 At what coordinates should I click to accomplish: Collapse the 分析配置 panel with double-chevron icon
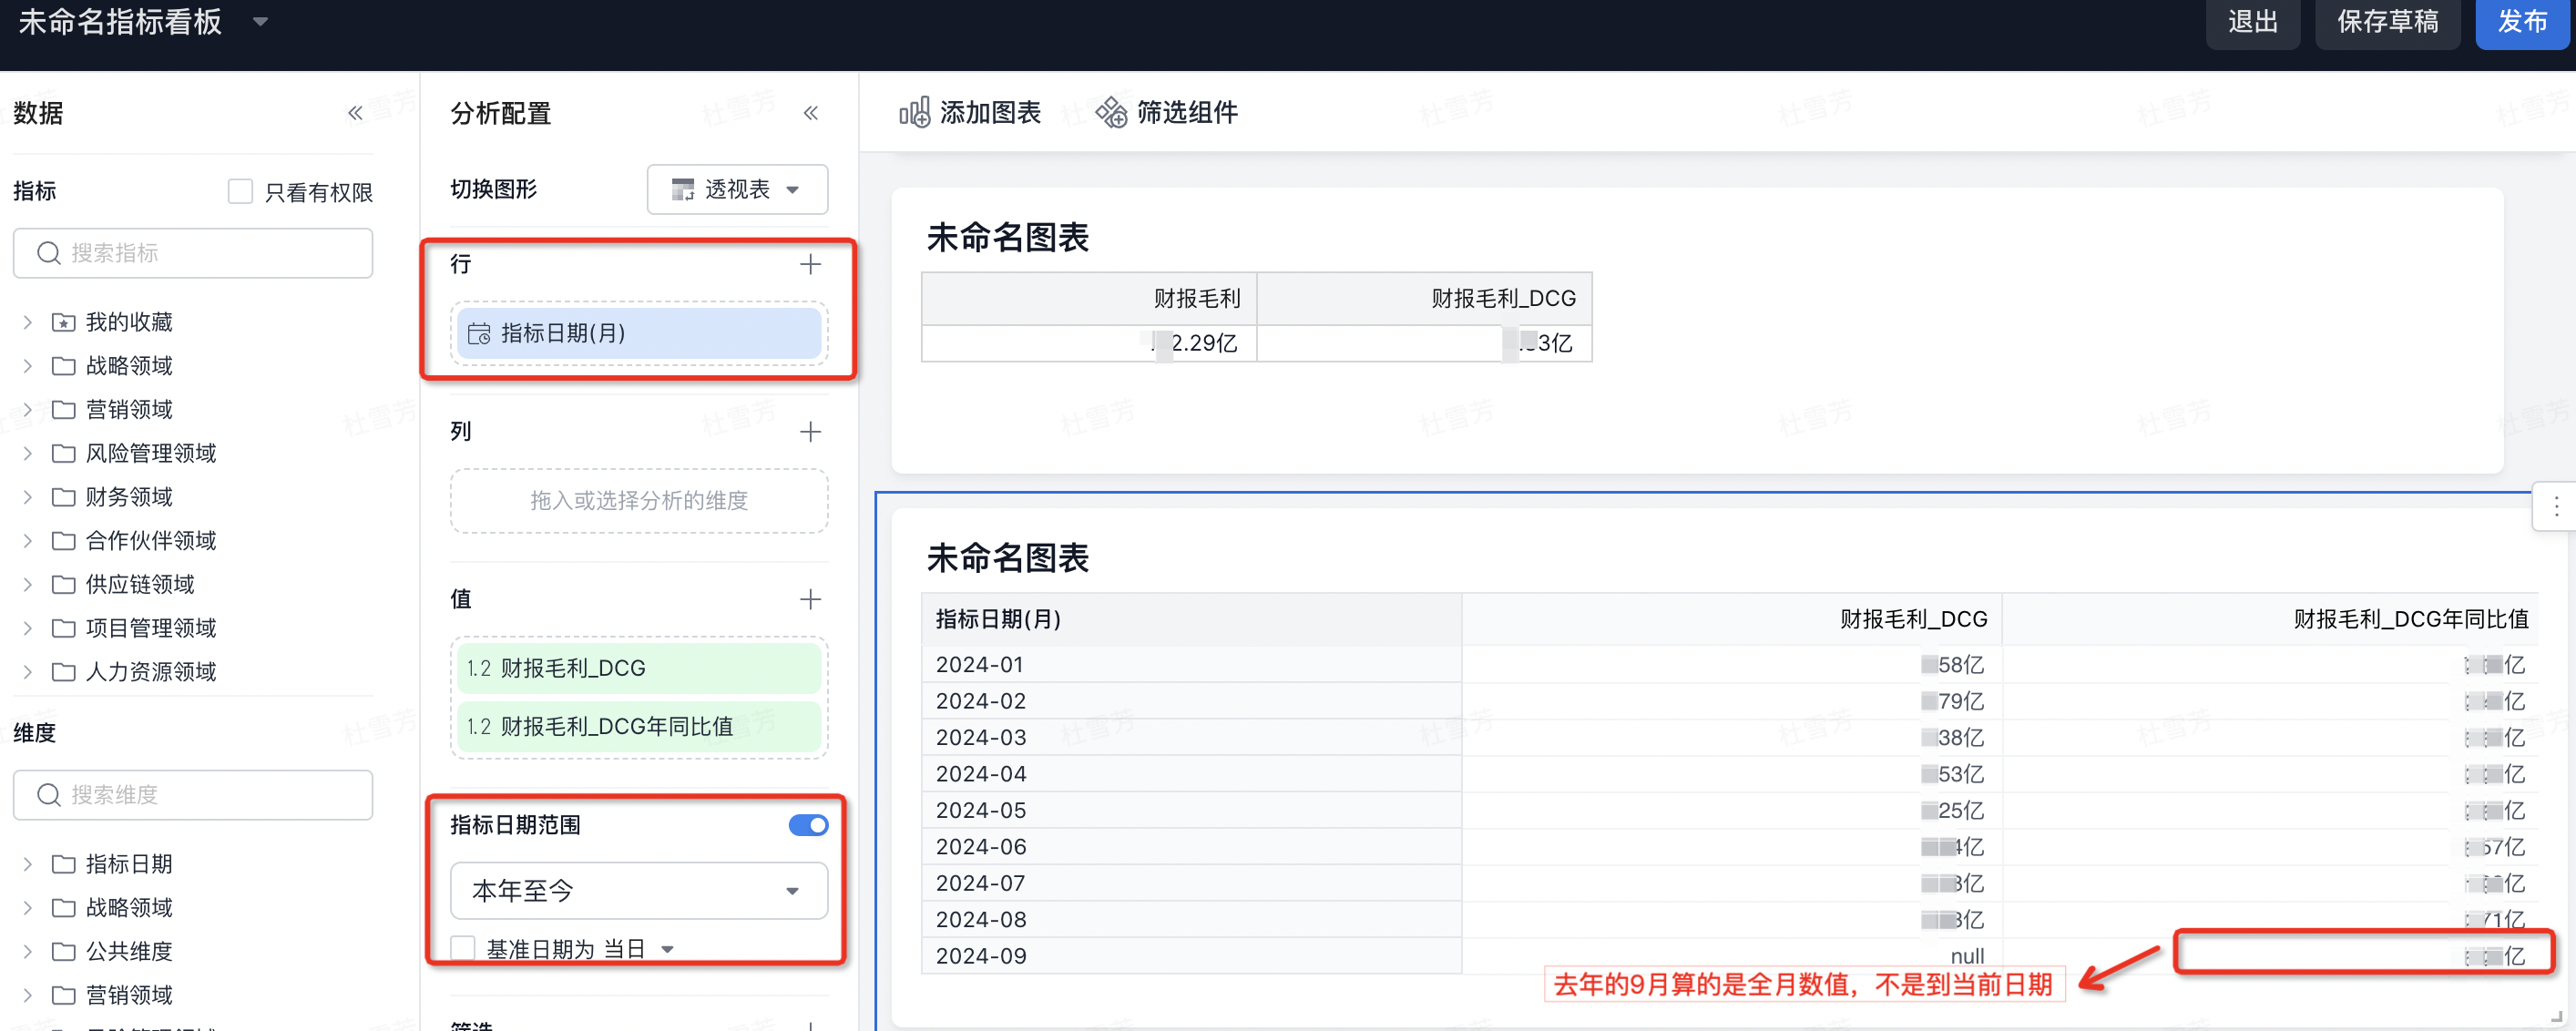click(x=810, y=113)
